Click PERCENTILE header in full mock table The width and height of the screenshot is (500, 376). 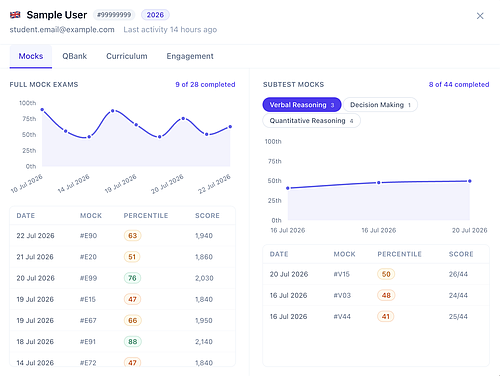tap(146, 216)
